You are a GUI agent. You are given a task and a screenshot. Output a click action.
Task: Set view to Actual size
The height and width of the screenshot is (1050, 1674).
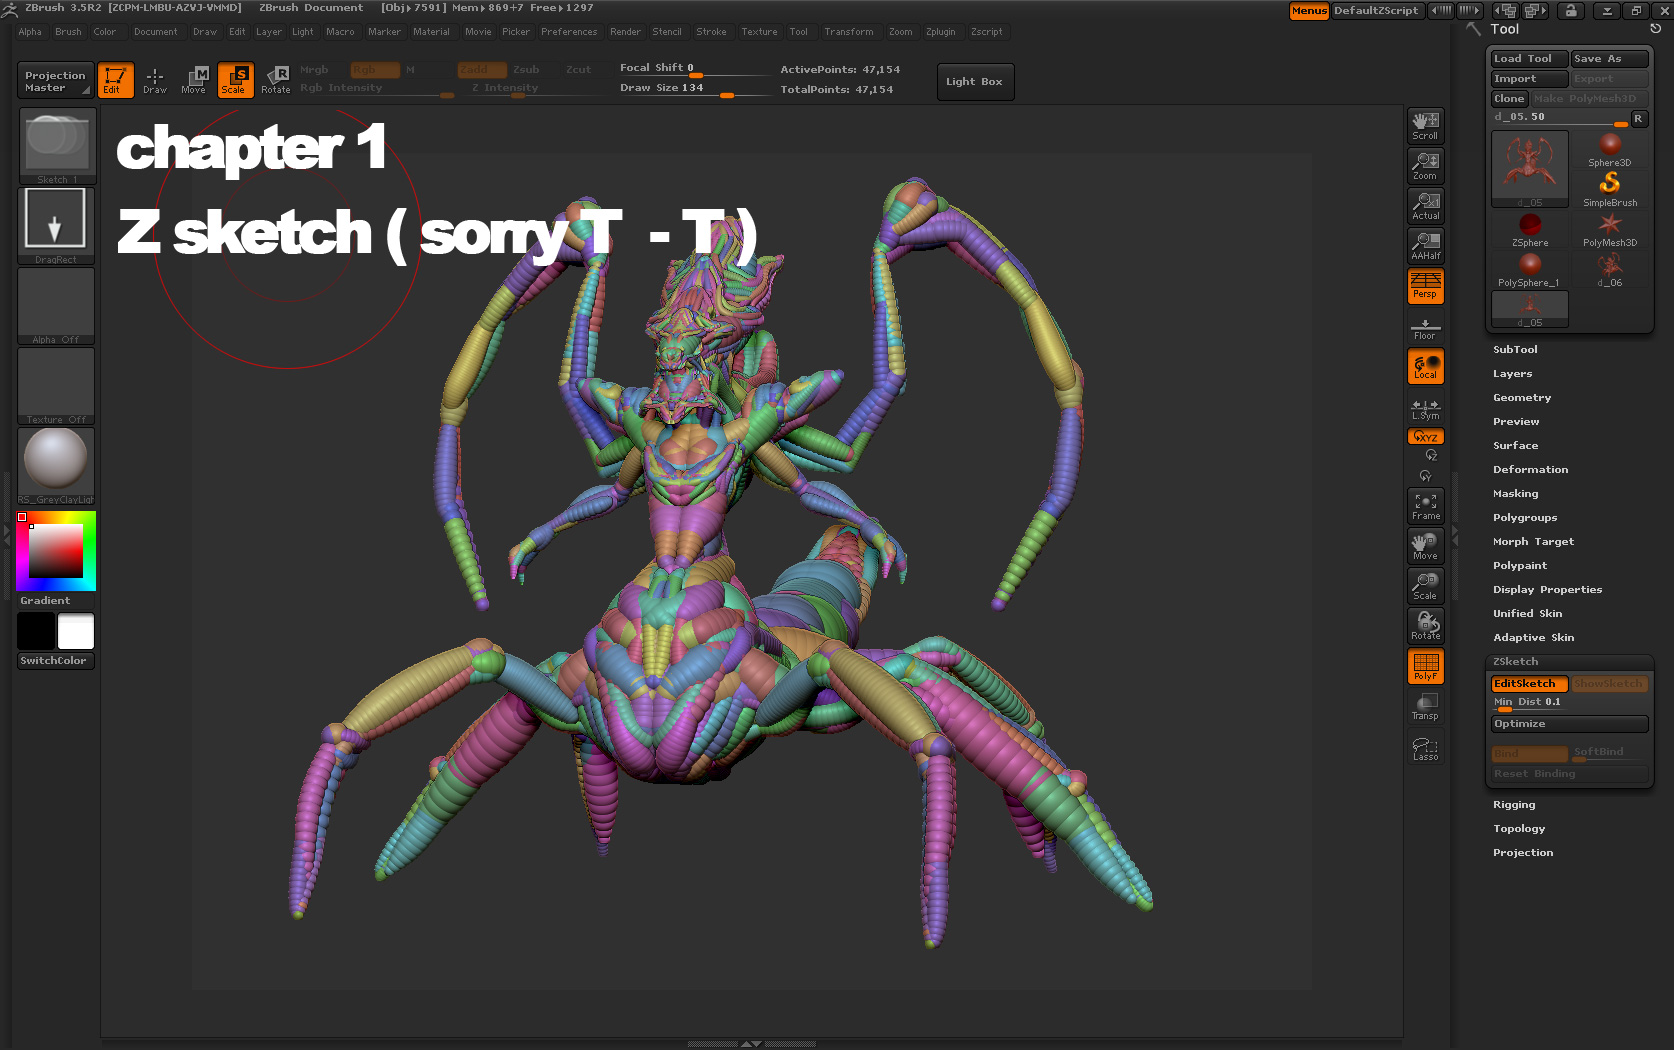(1426, 206)
